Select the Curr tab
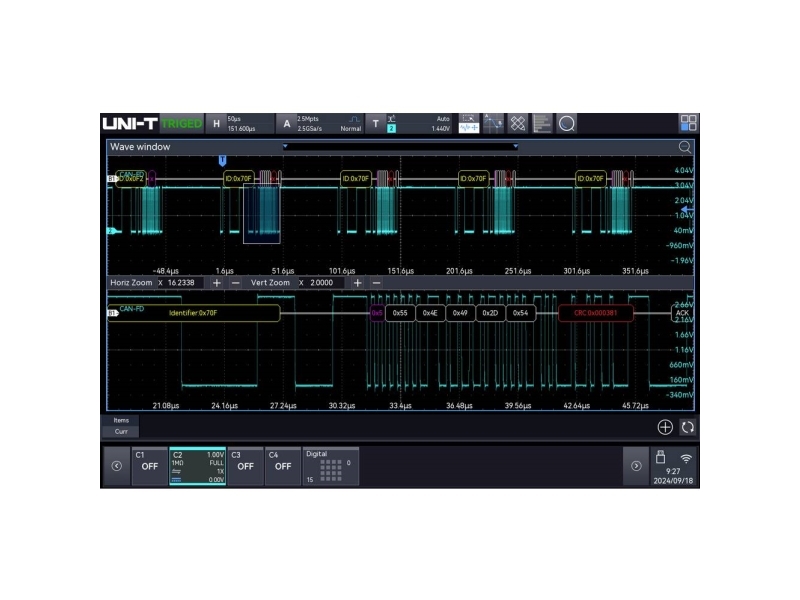Viewport: 800px width, 600px height. click(121, 432)
